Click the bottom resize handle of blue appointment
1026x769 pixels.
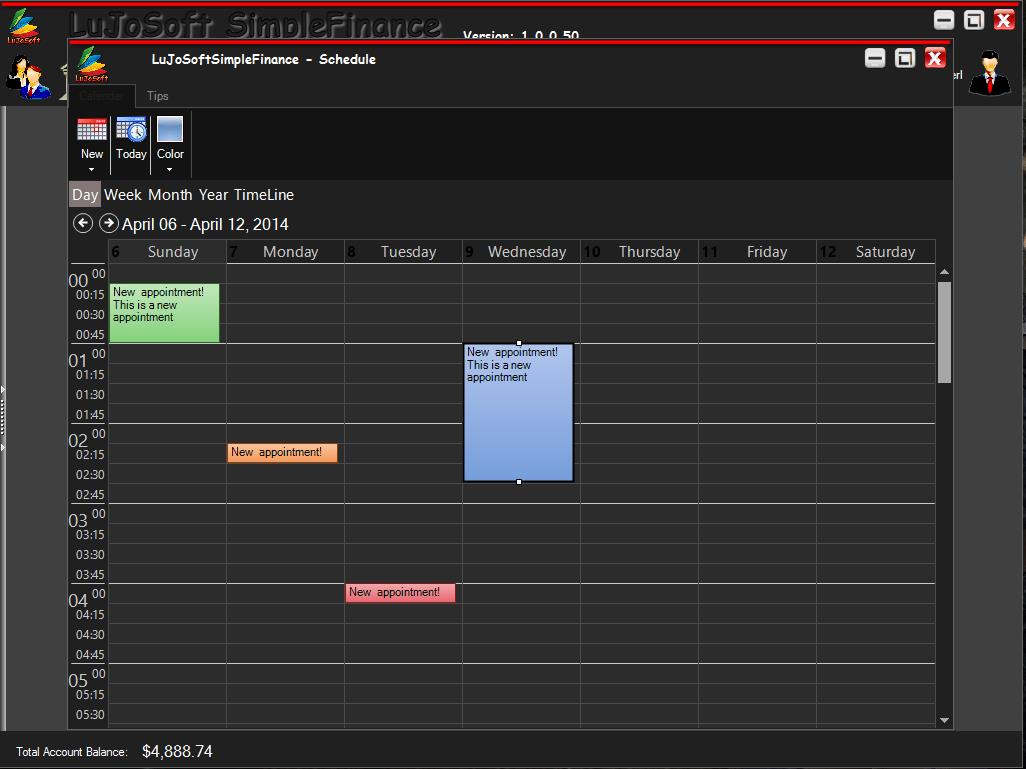click(x=519, y=482)
